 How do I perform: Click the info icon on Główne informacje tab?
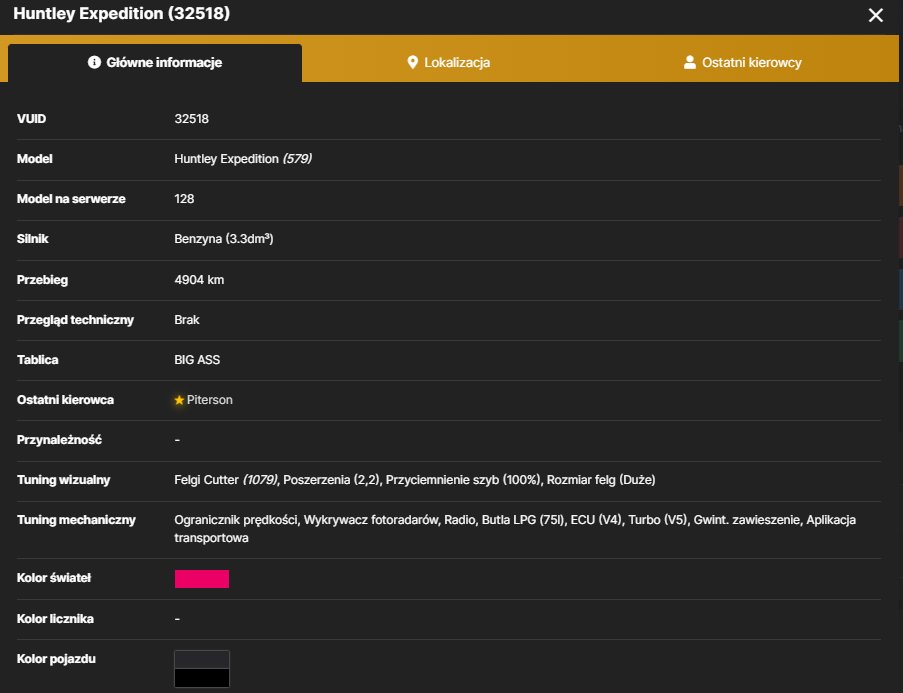[x=94, y=62]
